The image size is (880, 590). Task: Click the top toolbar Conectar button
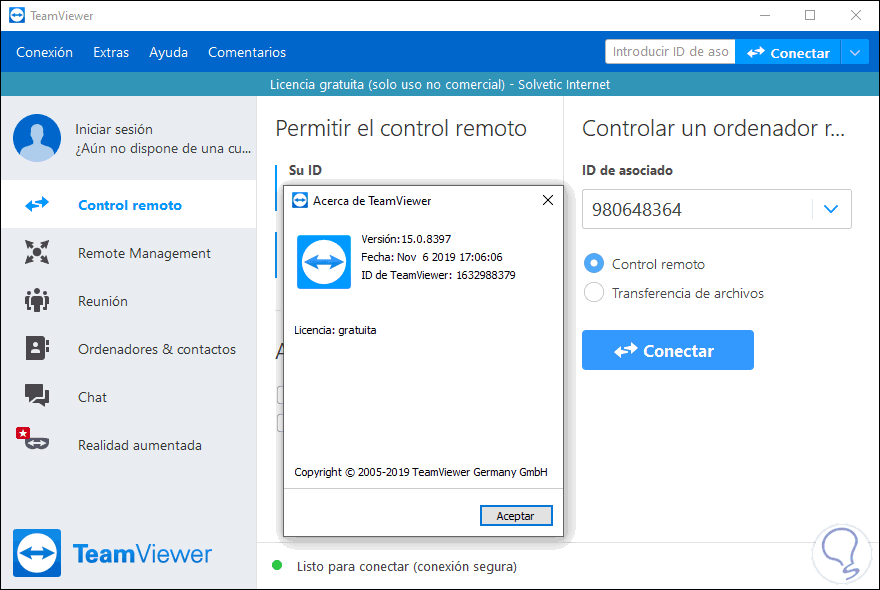(787, 53)
